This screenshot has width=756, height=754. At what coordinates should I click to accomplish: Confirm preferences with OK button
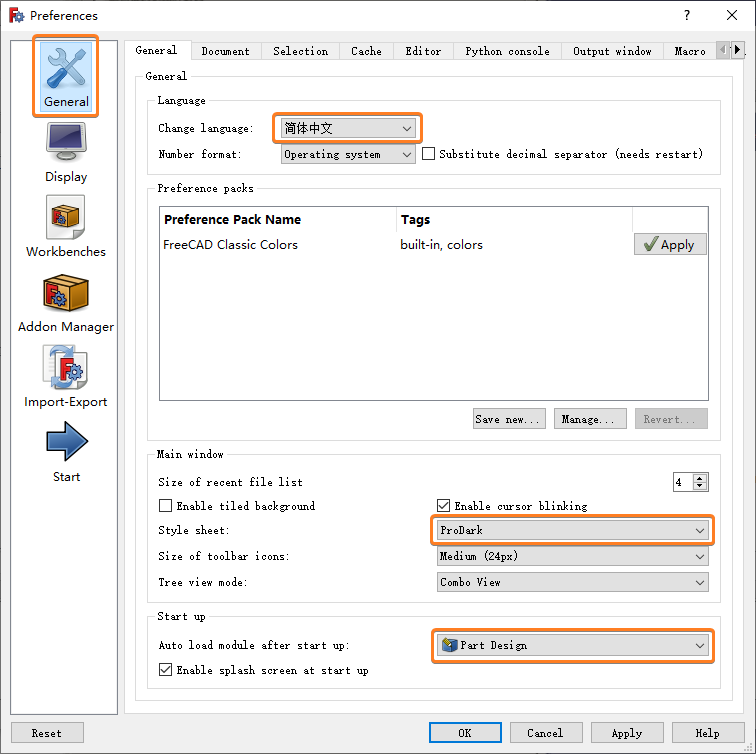point(465,733)
